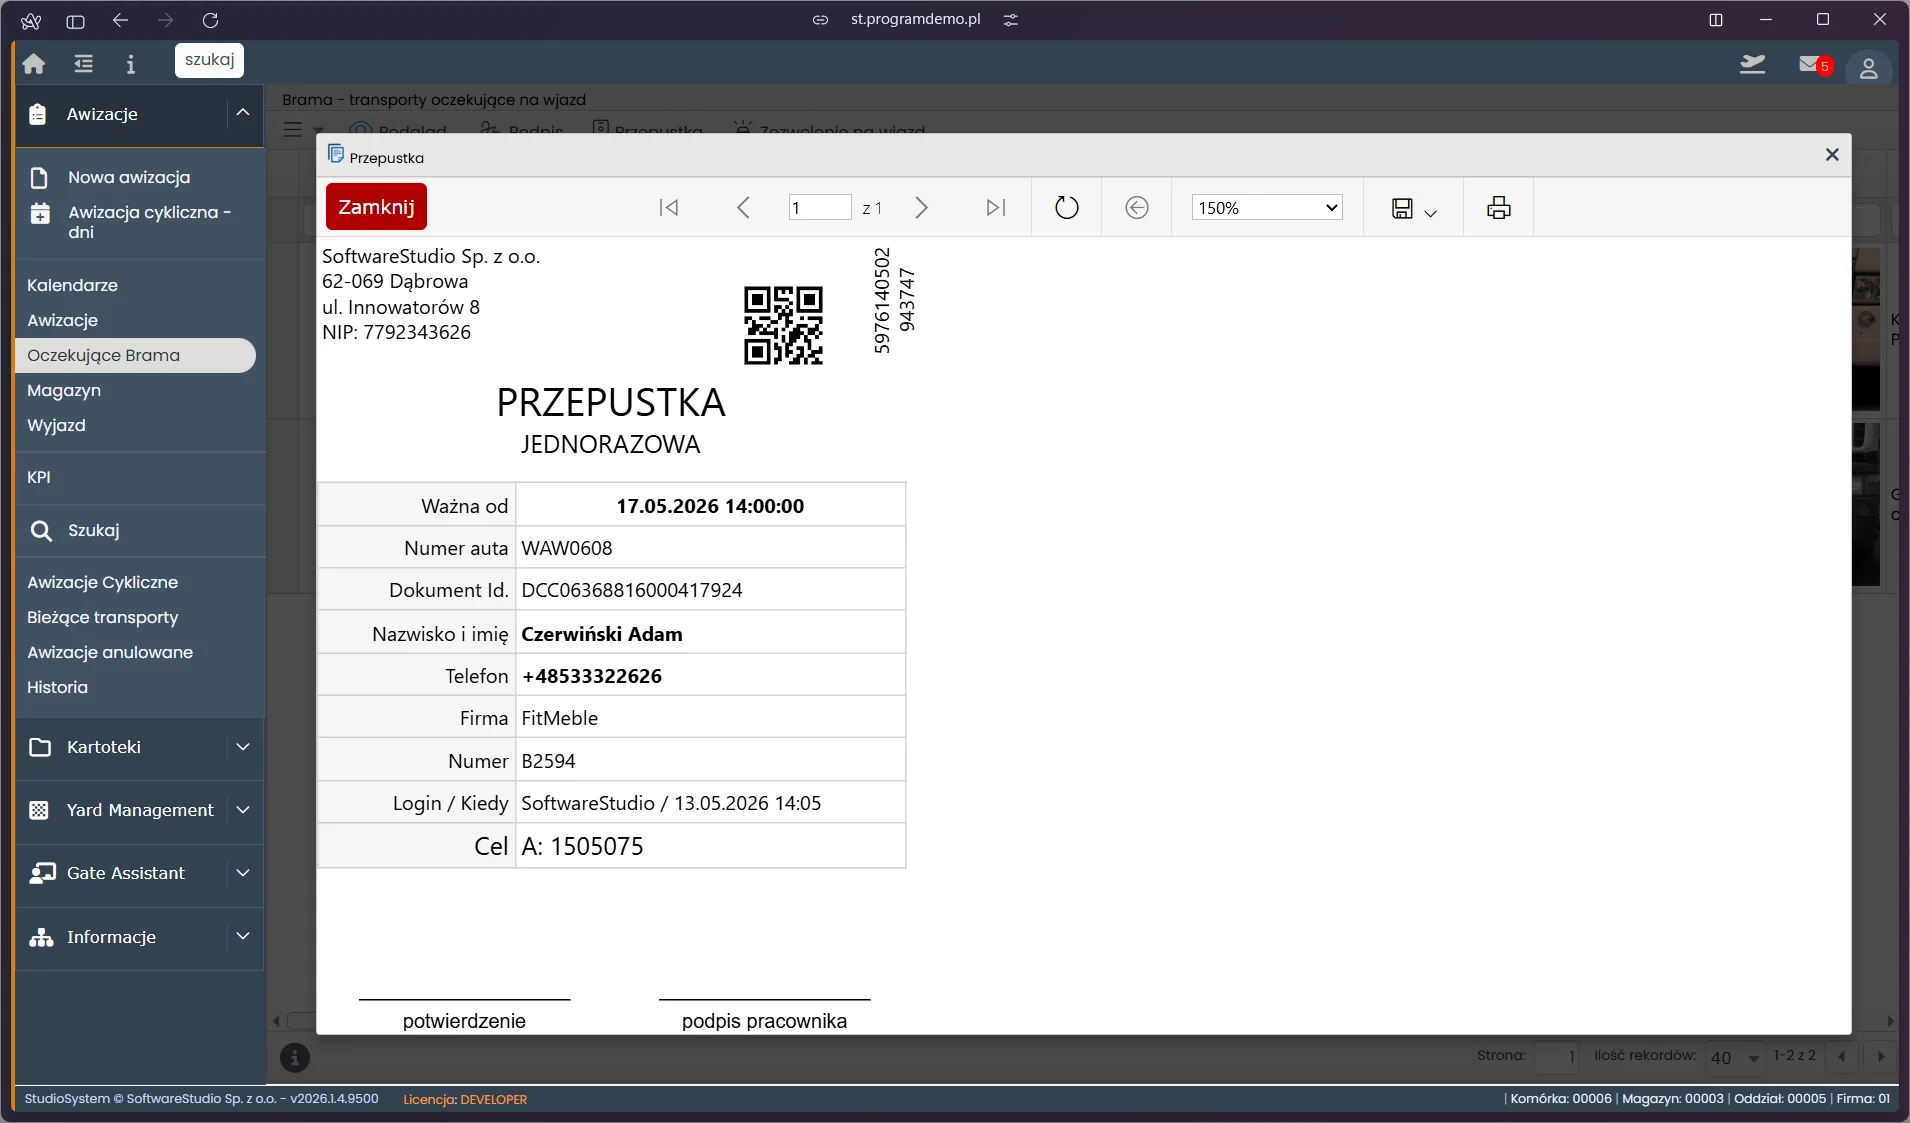1910x1123 pixels.
Task: Open the site settings tune icon
Action: [1011, 20]
